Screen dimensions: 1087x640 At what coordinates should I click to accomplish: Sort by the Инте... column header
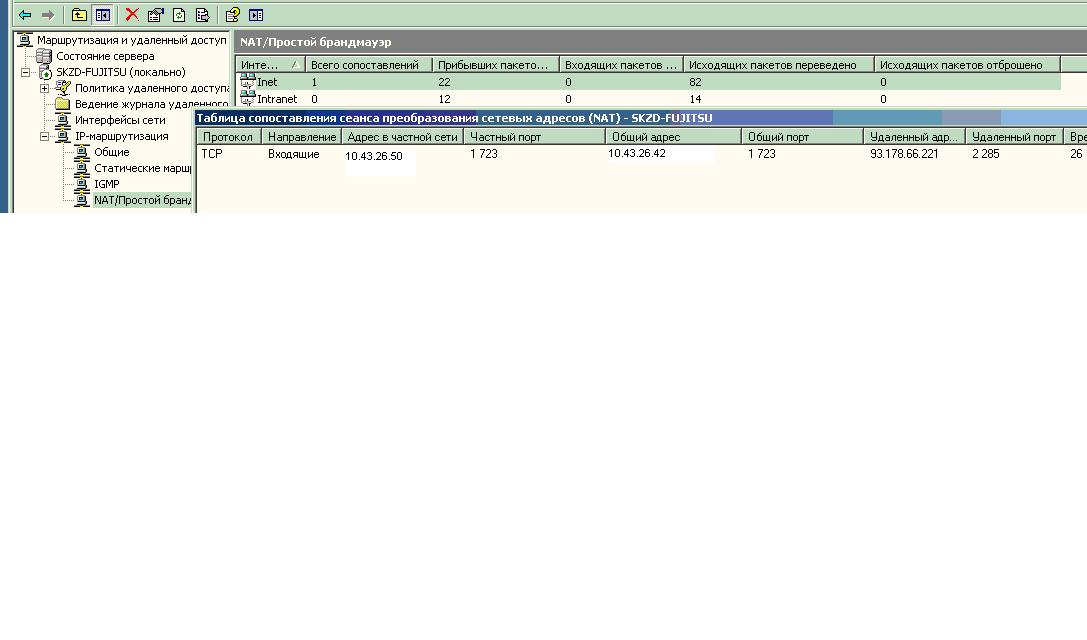coord(270,64)
